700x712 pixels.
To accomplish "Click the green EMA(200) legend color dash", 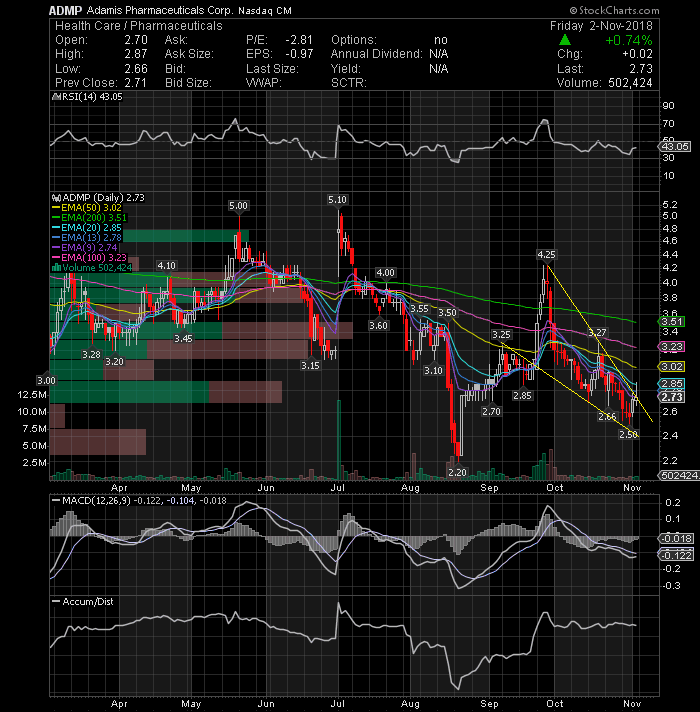I will pyautogui.click(x=56, y=218).
